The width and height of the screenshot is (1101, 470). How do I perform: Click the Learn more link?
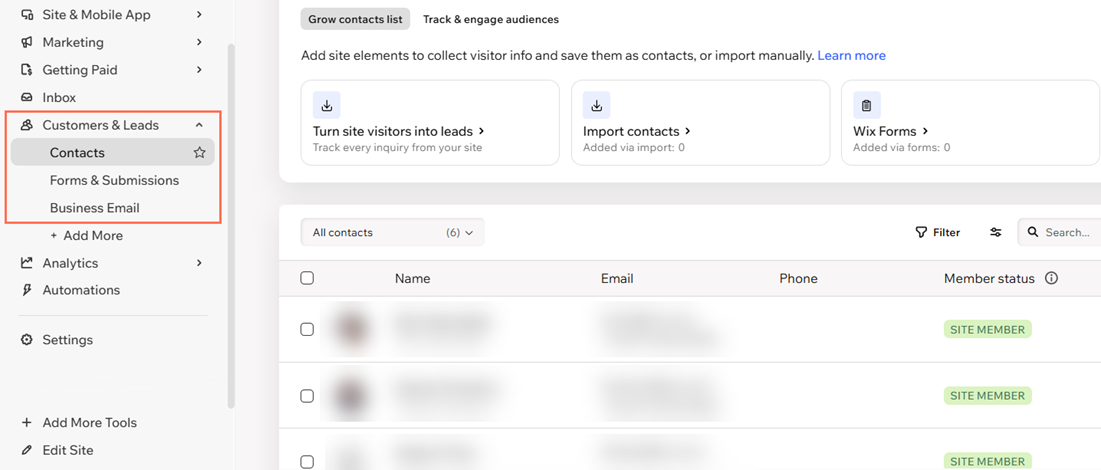click(851, 56)
